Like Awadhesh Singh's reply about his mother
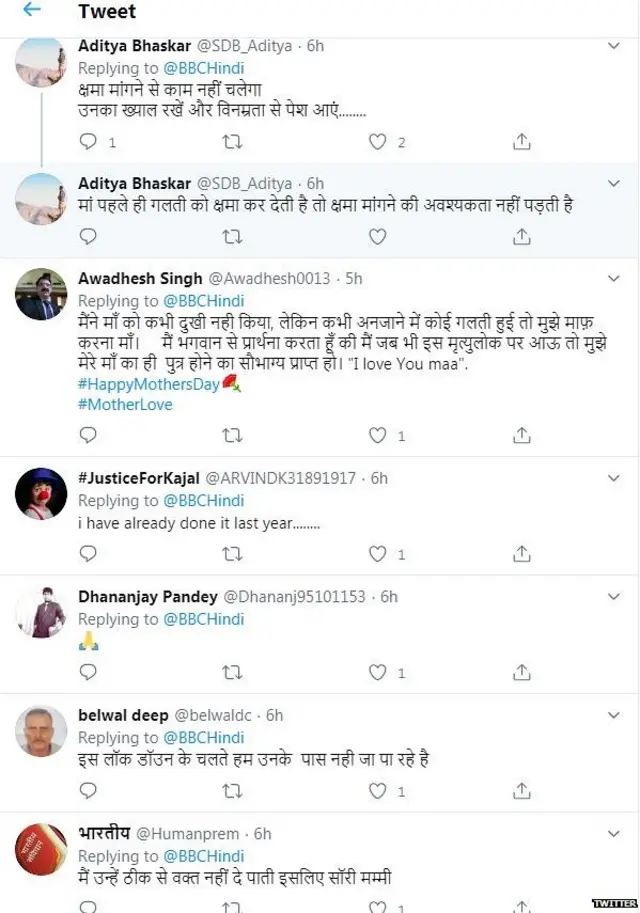This screenshot has width=640, height=913. tap(377, 435)
